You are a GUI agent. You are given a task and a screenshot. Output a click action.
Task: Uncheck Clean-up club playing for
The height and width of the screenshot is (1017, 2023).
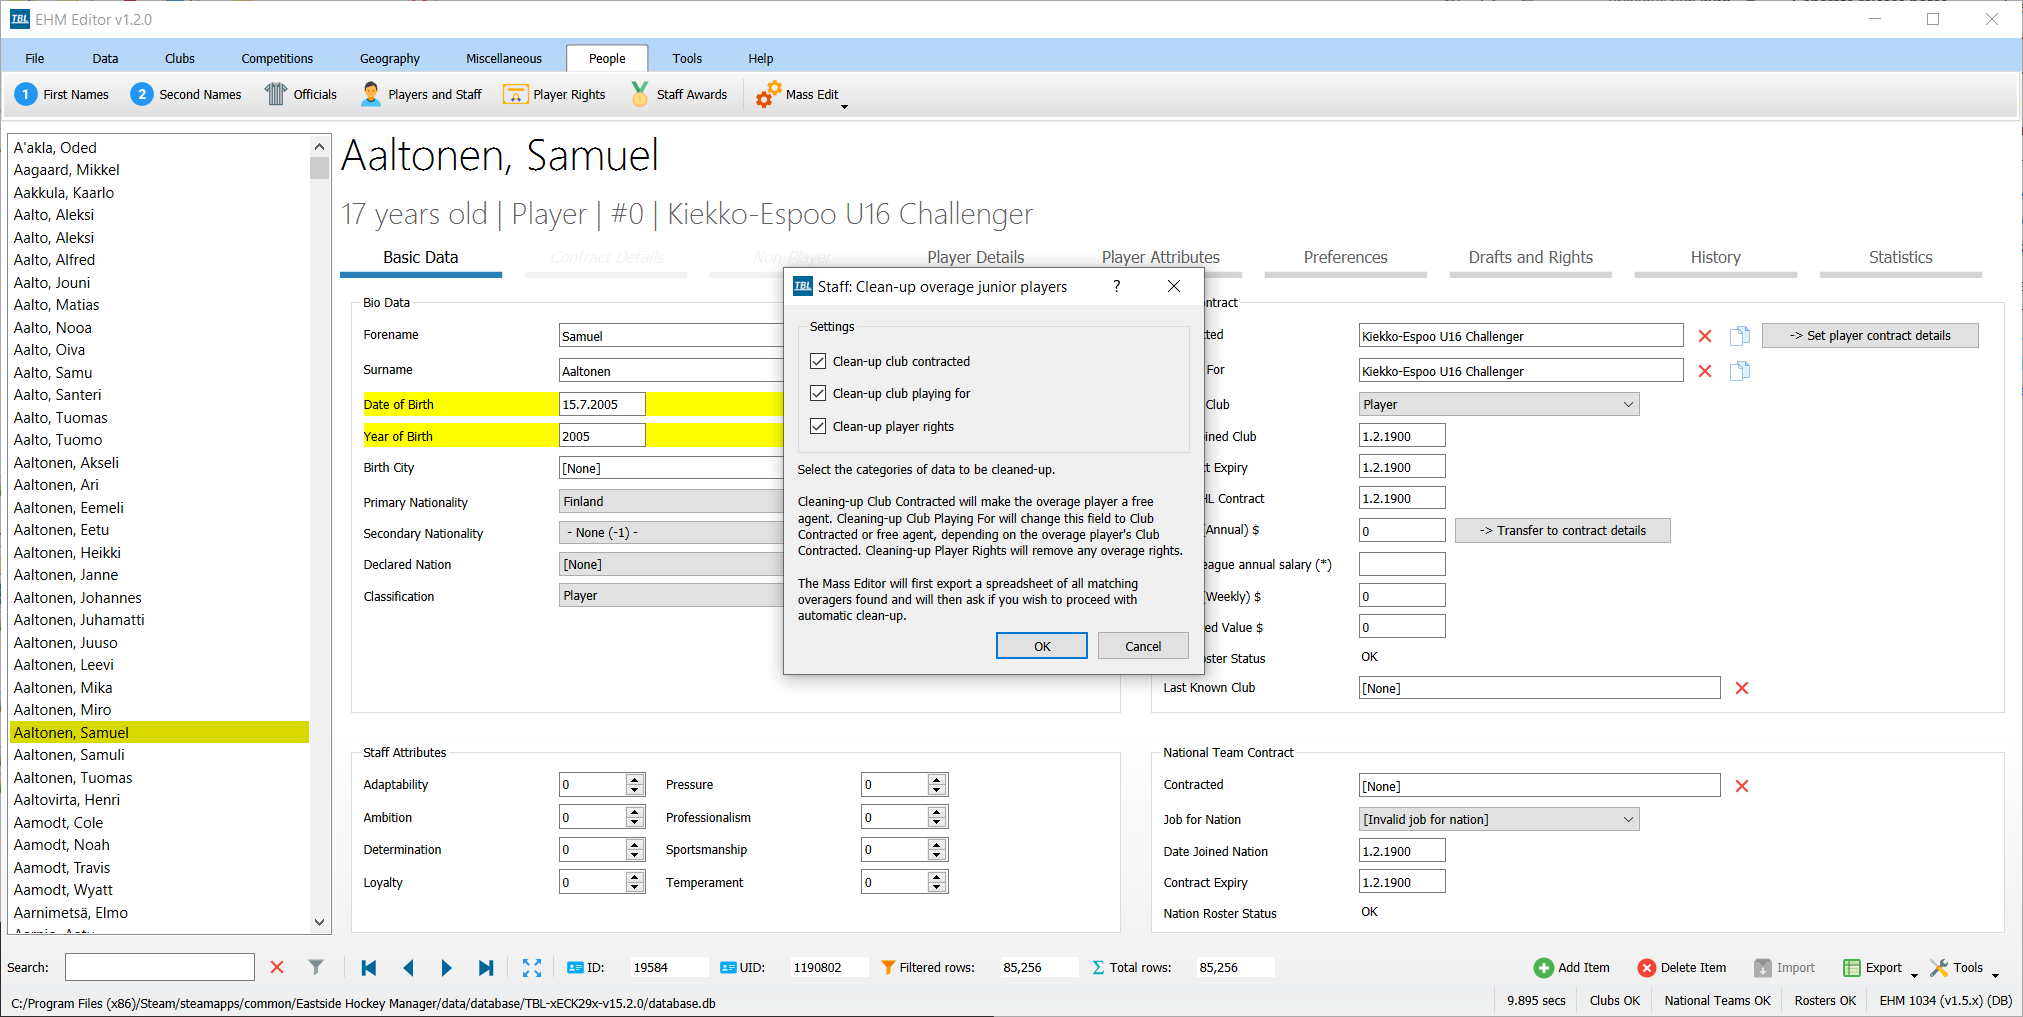point(818,393)
